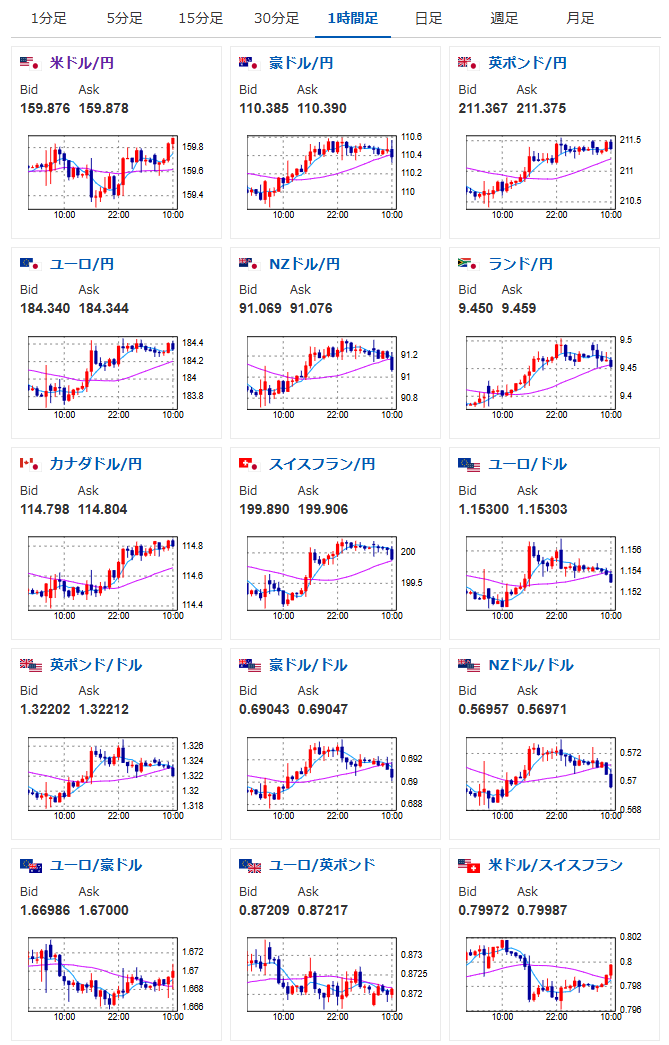Select the 5分足 tab

click(125, 19)
